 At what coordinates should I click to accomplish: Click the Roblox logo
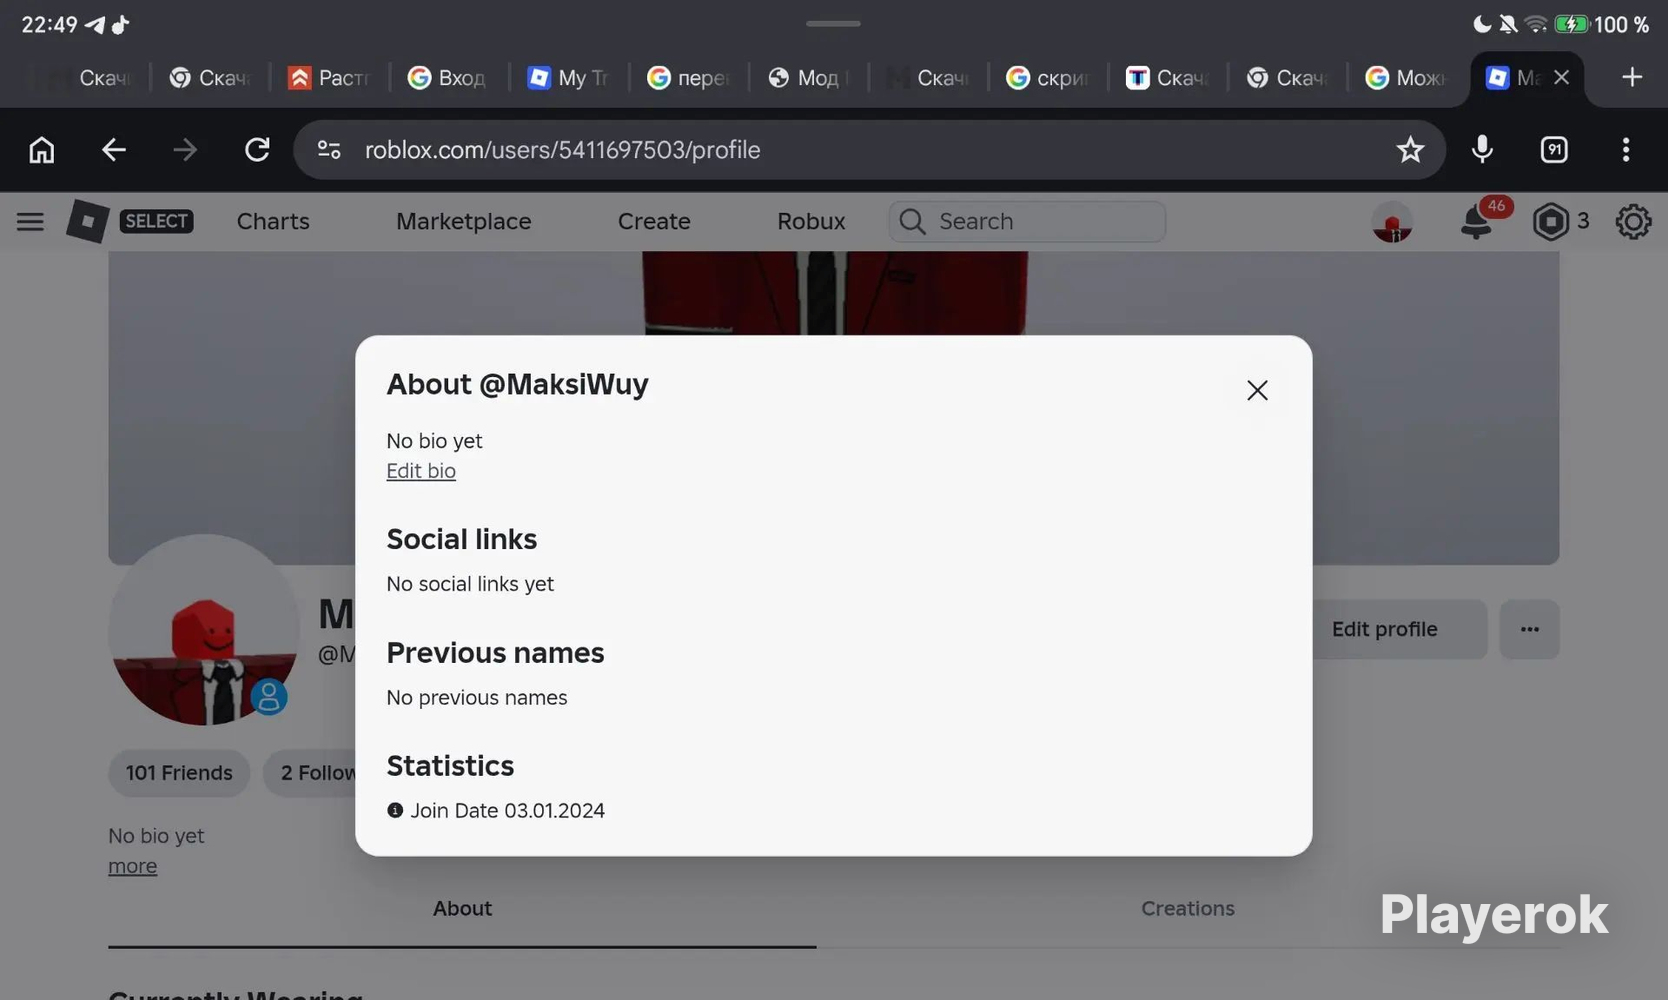pos(87,221)
